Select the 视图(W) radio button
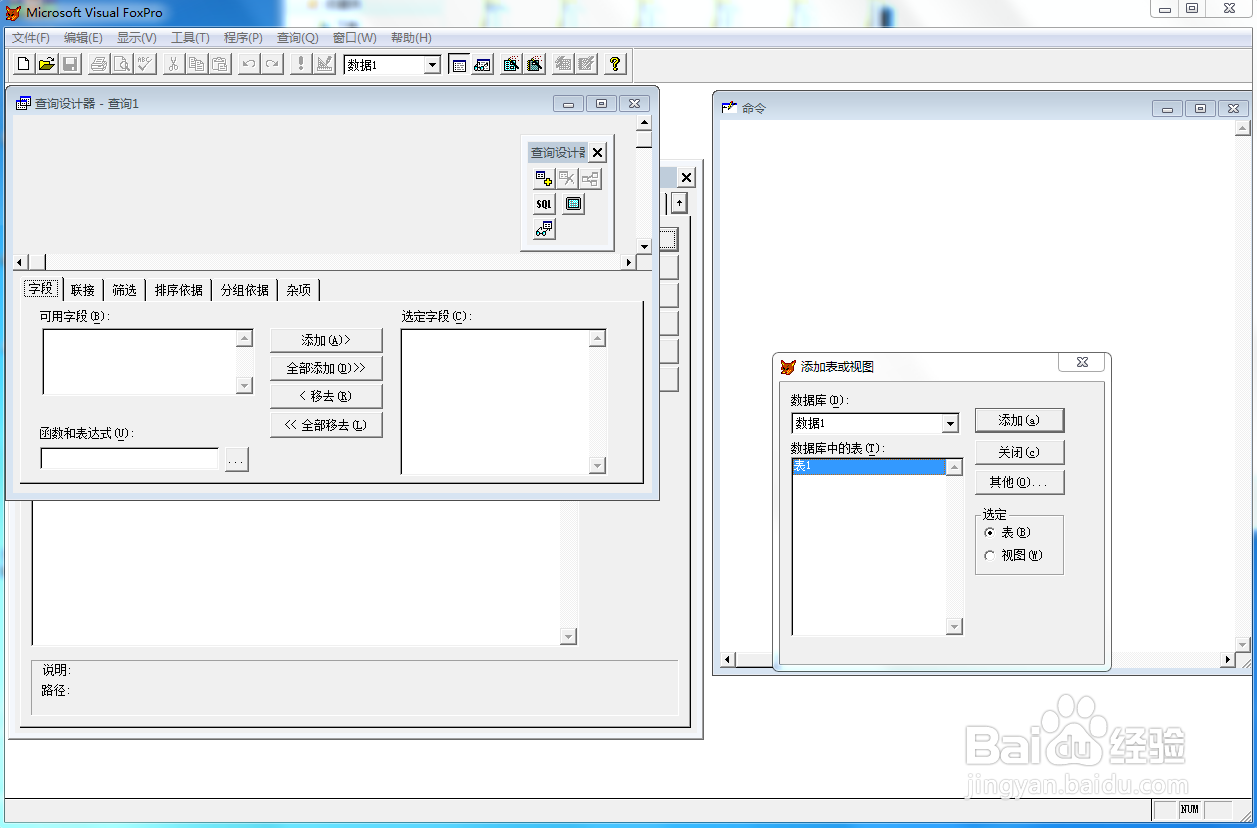Screen dimensions: 1257x828 pyautogui.click(x=990, y=556)
